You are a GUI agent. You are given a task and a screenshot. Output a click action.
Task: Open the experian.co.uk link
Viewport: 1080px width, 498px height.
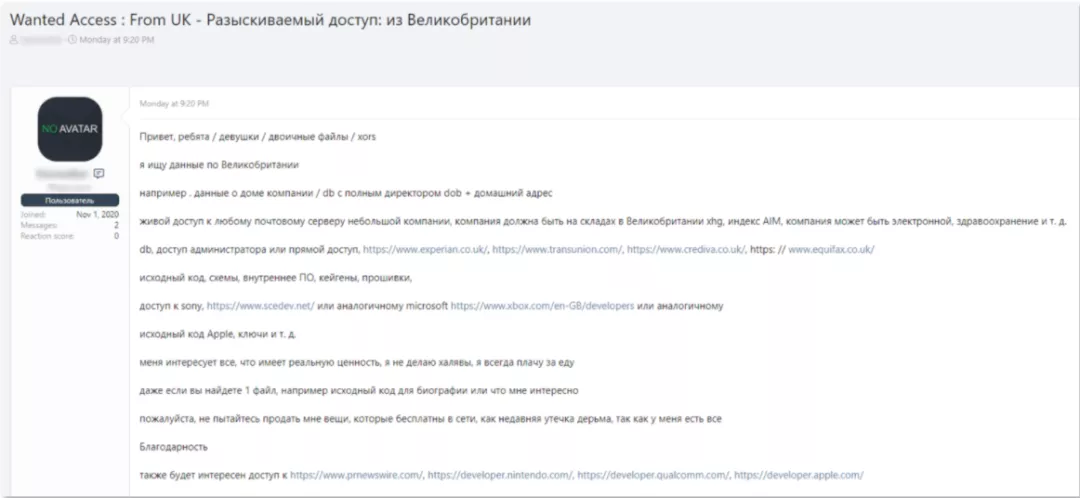(425, 249)
